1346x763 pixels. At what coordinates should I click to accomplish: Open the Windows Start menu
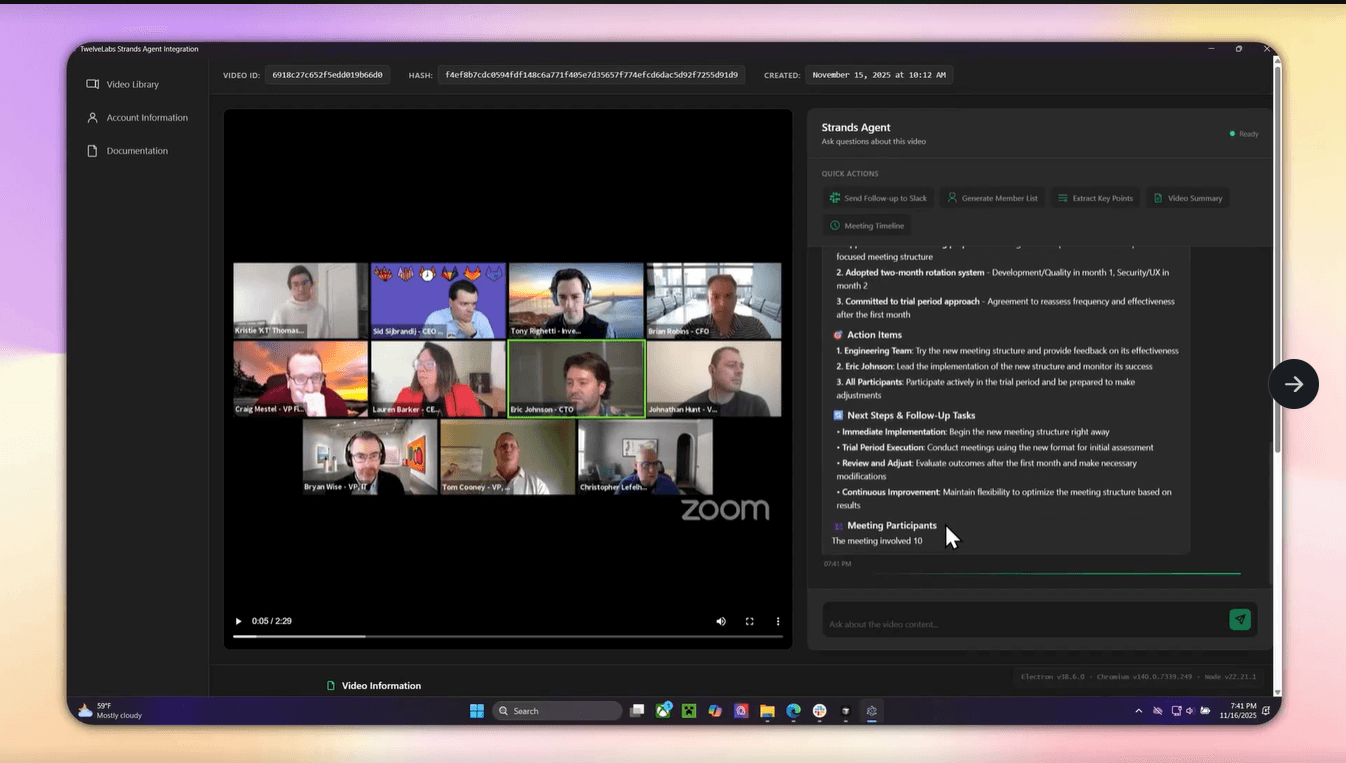[x=477, y=711]
